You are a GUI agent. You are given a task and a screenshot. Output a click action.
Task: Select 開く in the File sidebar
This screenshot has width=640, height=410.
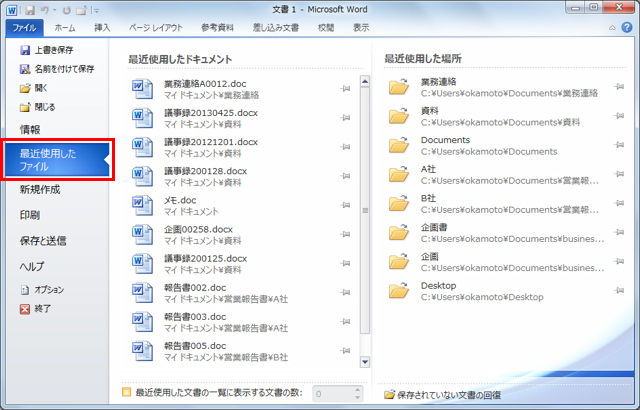point(34,88)
